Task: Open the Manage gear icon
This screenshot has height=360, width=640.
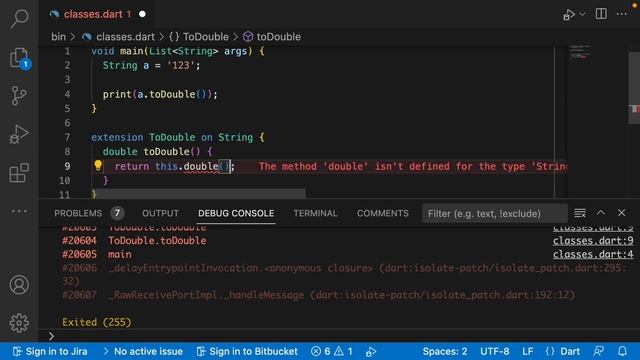Action: click(19, 323)
